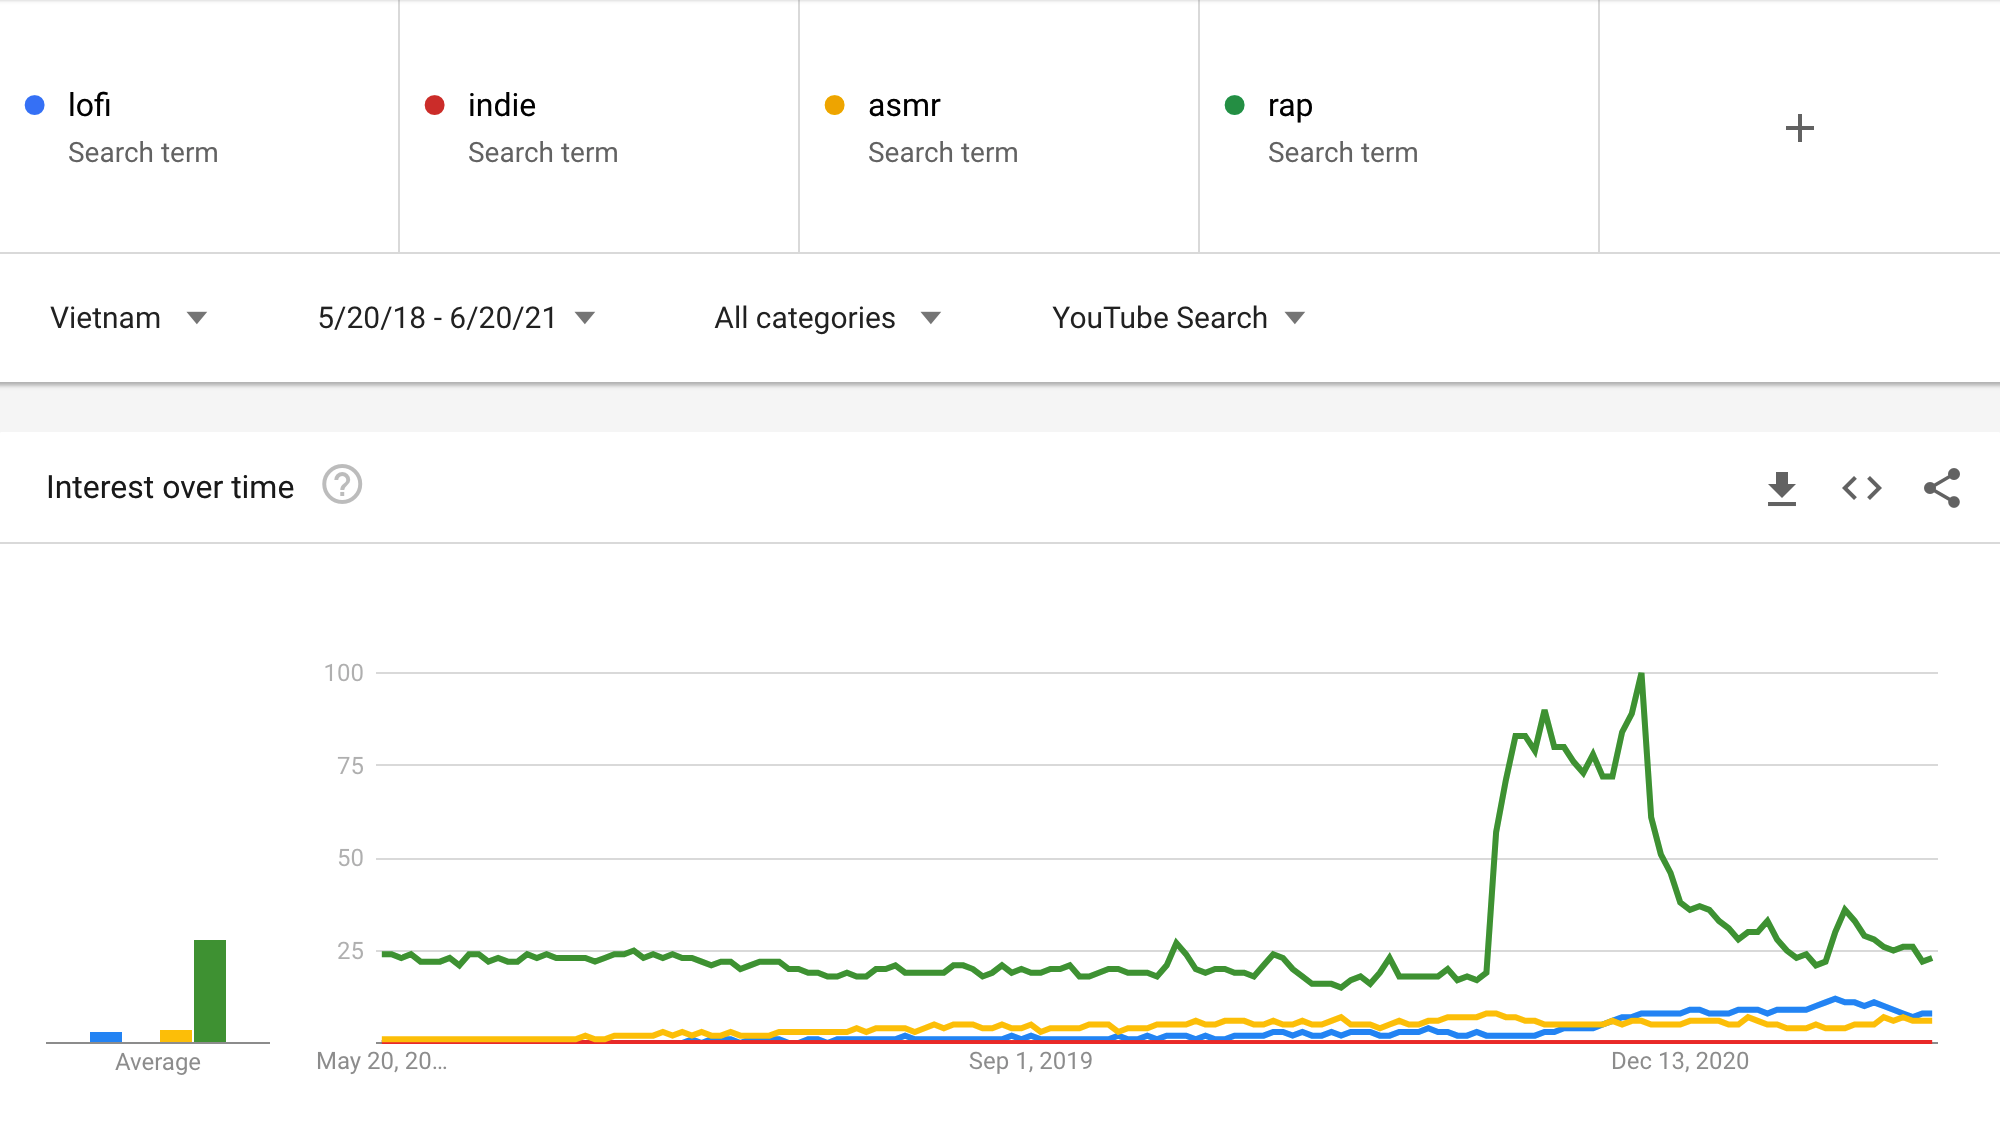This screenshot has width=2000, height=1140.
Task: Download the interest over time CSV
Action: pyautogui.click(x=1781, y=488)
